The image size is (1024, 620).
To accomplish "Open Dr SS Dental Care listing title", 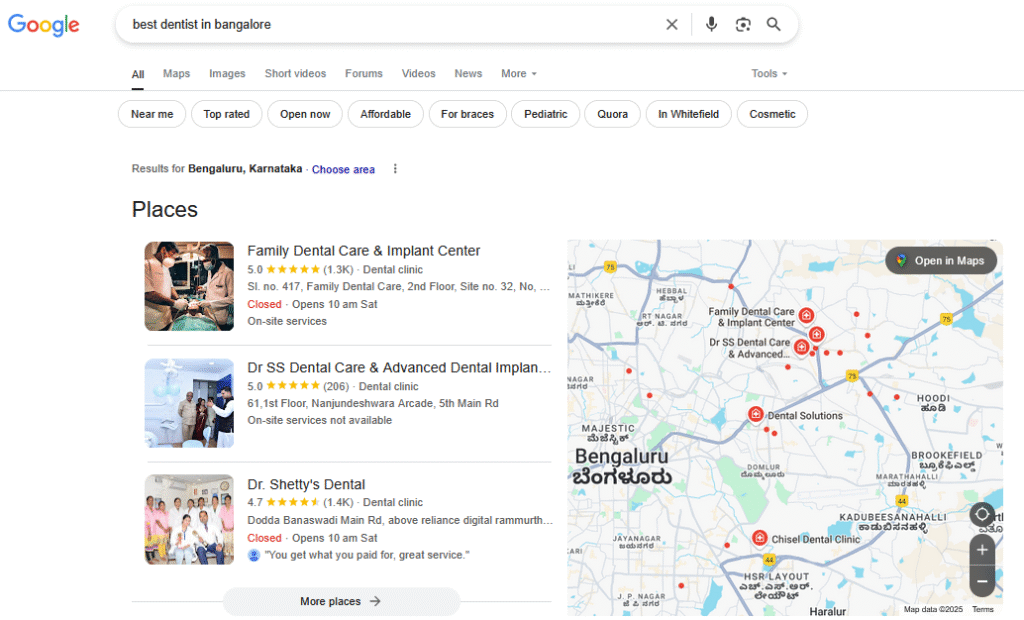I will pos(399,368).
